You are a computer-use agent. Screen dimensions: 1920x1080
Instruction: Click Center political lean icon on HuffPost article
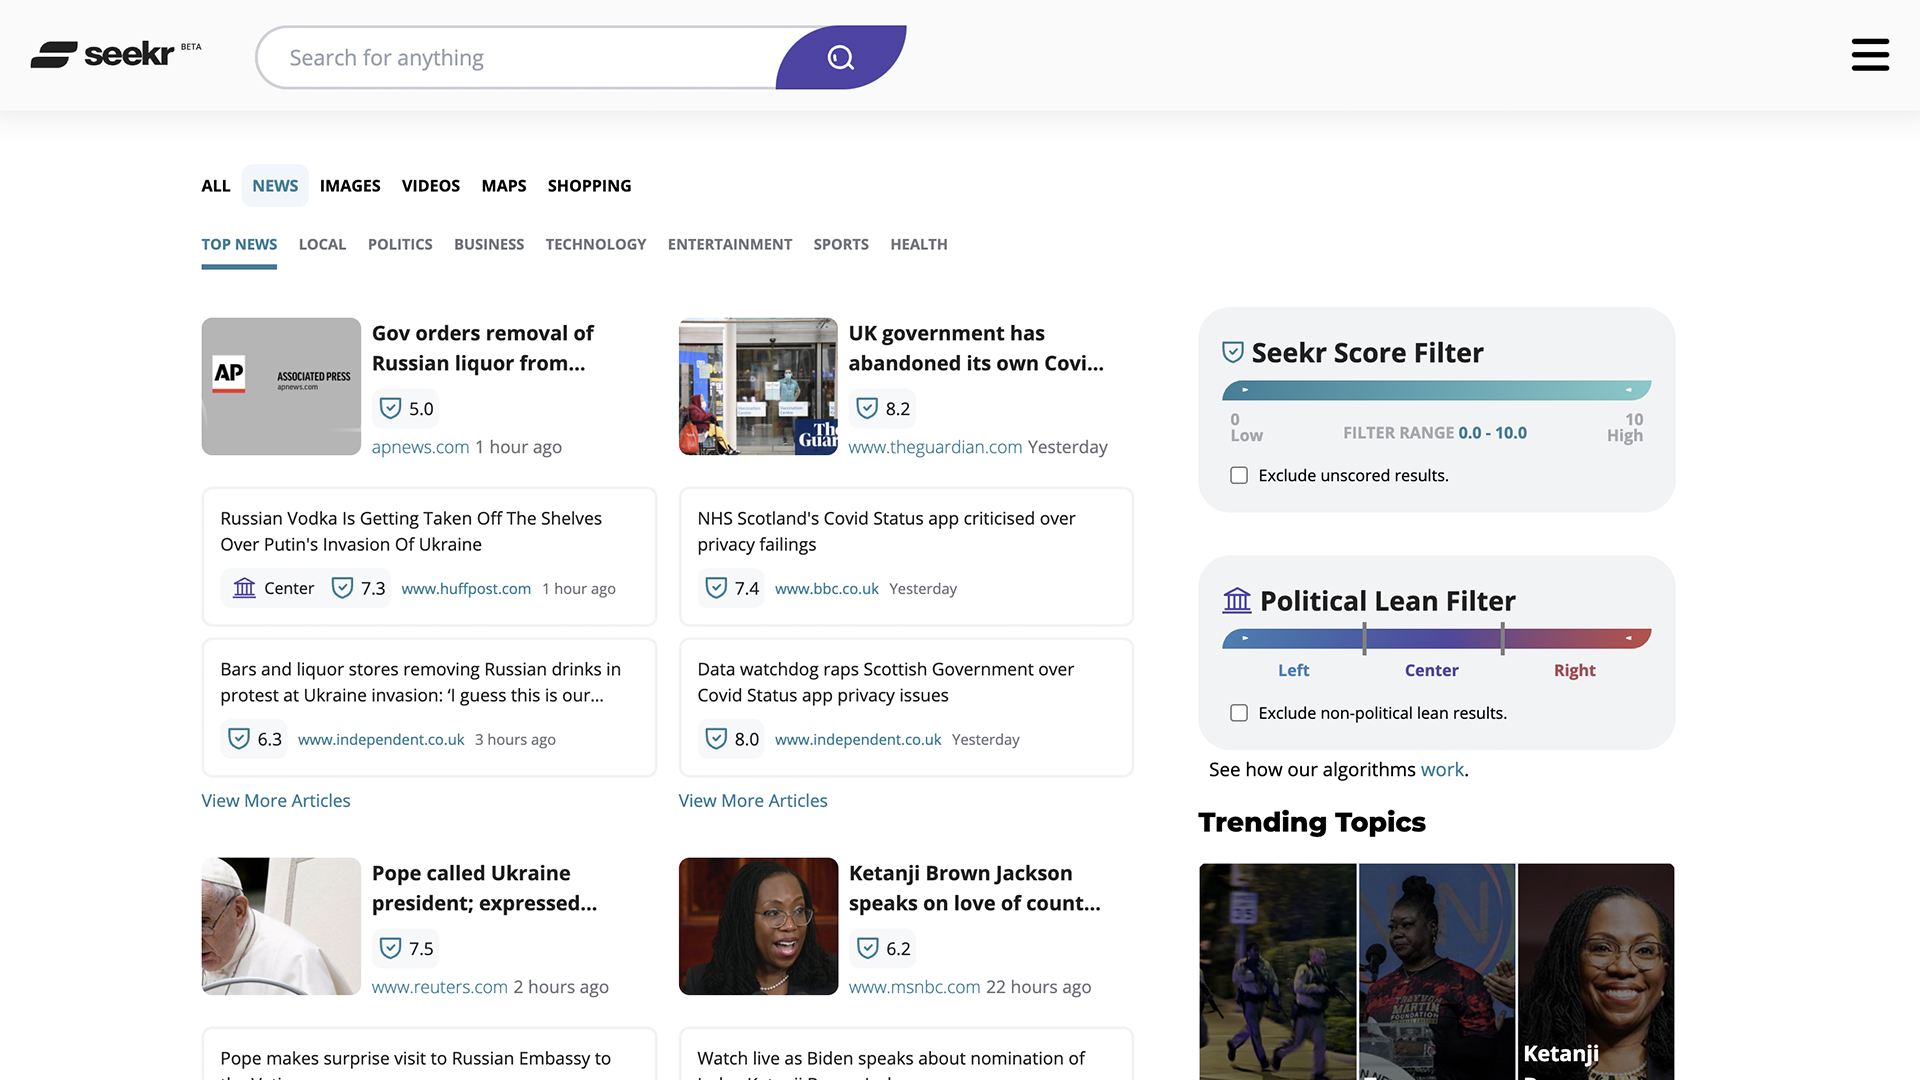coord(245,588)
